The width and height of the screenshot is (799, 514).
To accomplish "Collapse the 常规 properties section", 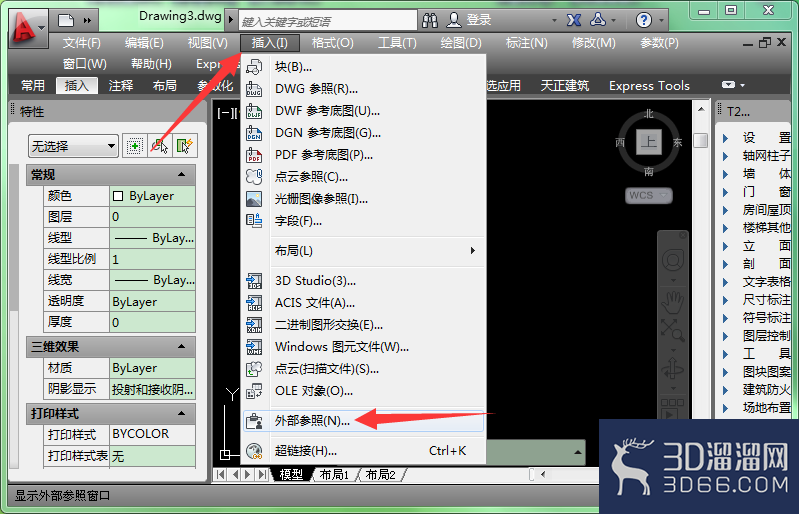I will click(181, 175).
